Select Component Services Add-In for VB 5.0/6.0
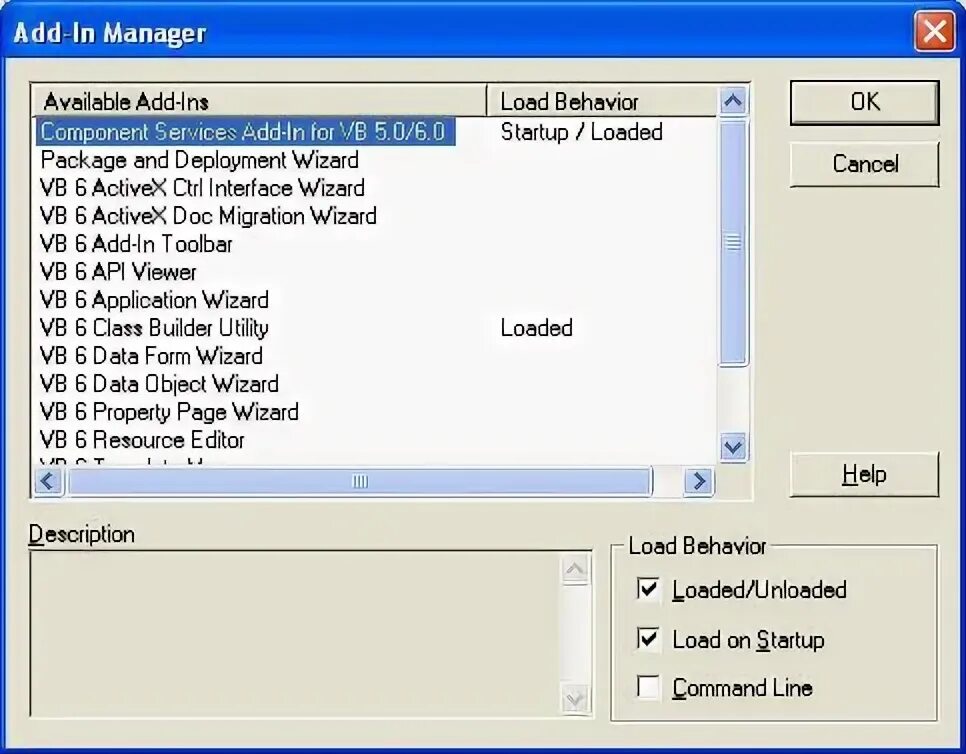Image resolution: width=966 pixels, height=754 pixels. [x=244, y=132]
